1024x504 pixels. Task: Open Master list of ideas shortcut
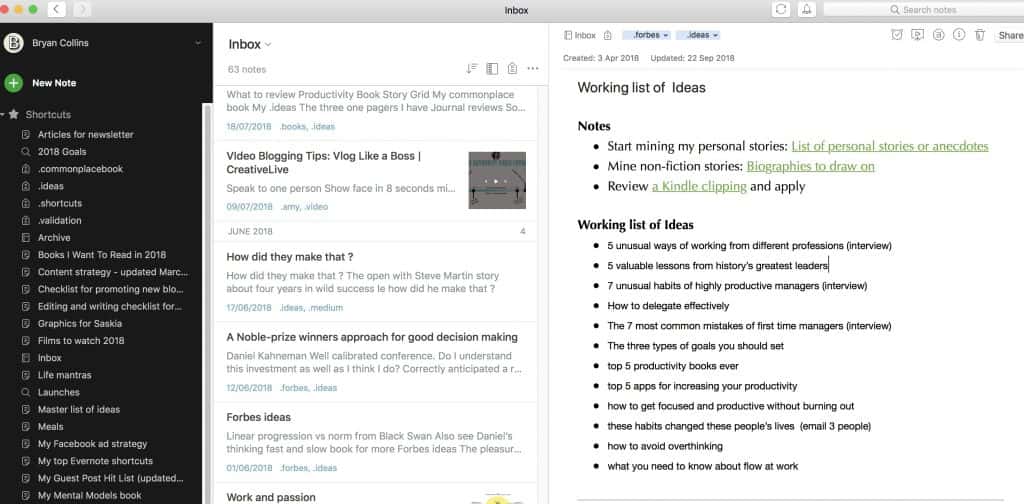78,409
